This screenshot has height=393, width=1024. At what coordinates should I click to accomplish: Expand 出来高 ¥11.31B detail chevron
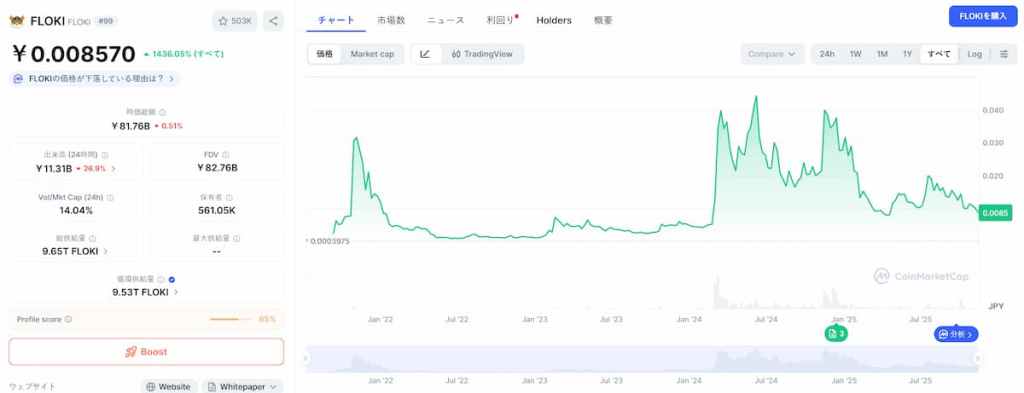pos(113,168)
